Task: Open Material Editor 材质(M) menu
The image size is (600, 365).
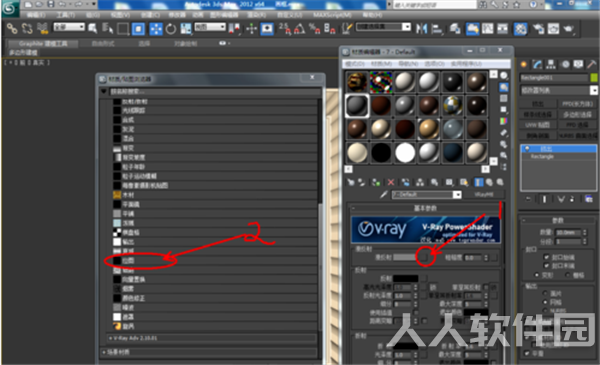Action: tap(381, 64)
